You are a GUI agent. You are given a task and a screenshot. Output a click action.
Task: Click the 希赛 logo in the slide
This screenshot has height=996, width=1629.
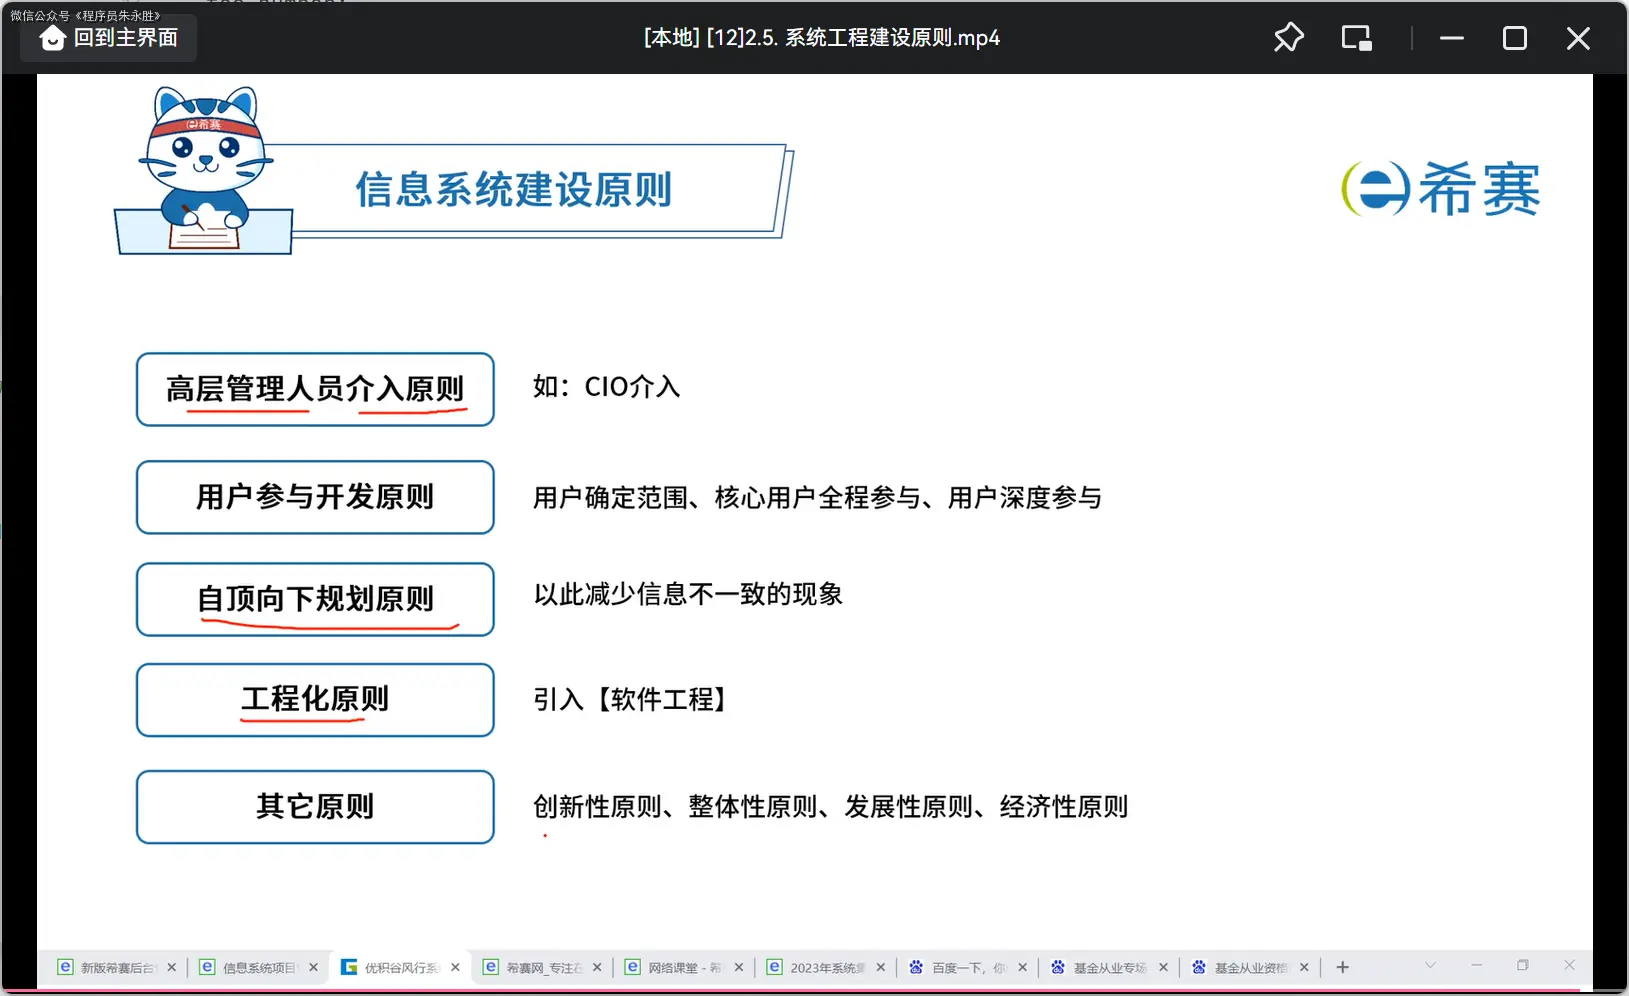click(x=1440, y=189)
